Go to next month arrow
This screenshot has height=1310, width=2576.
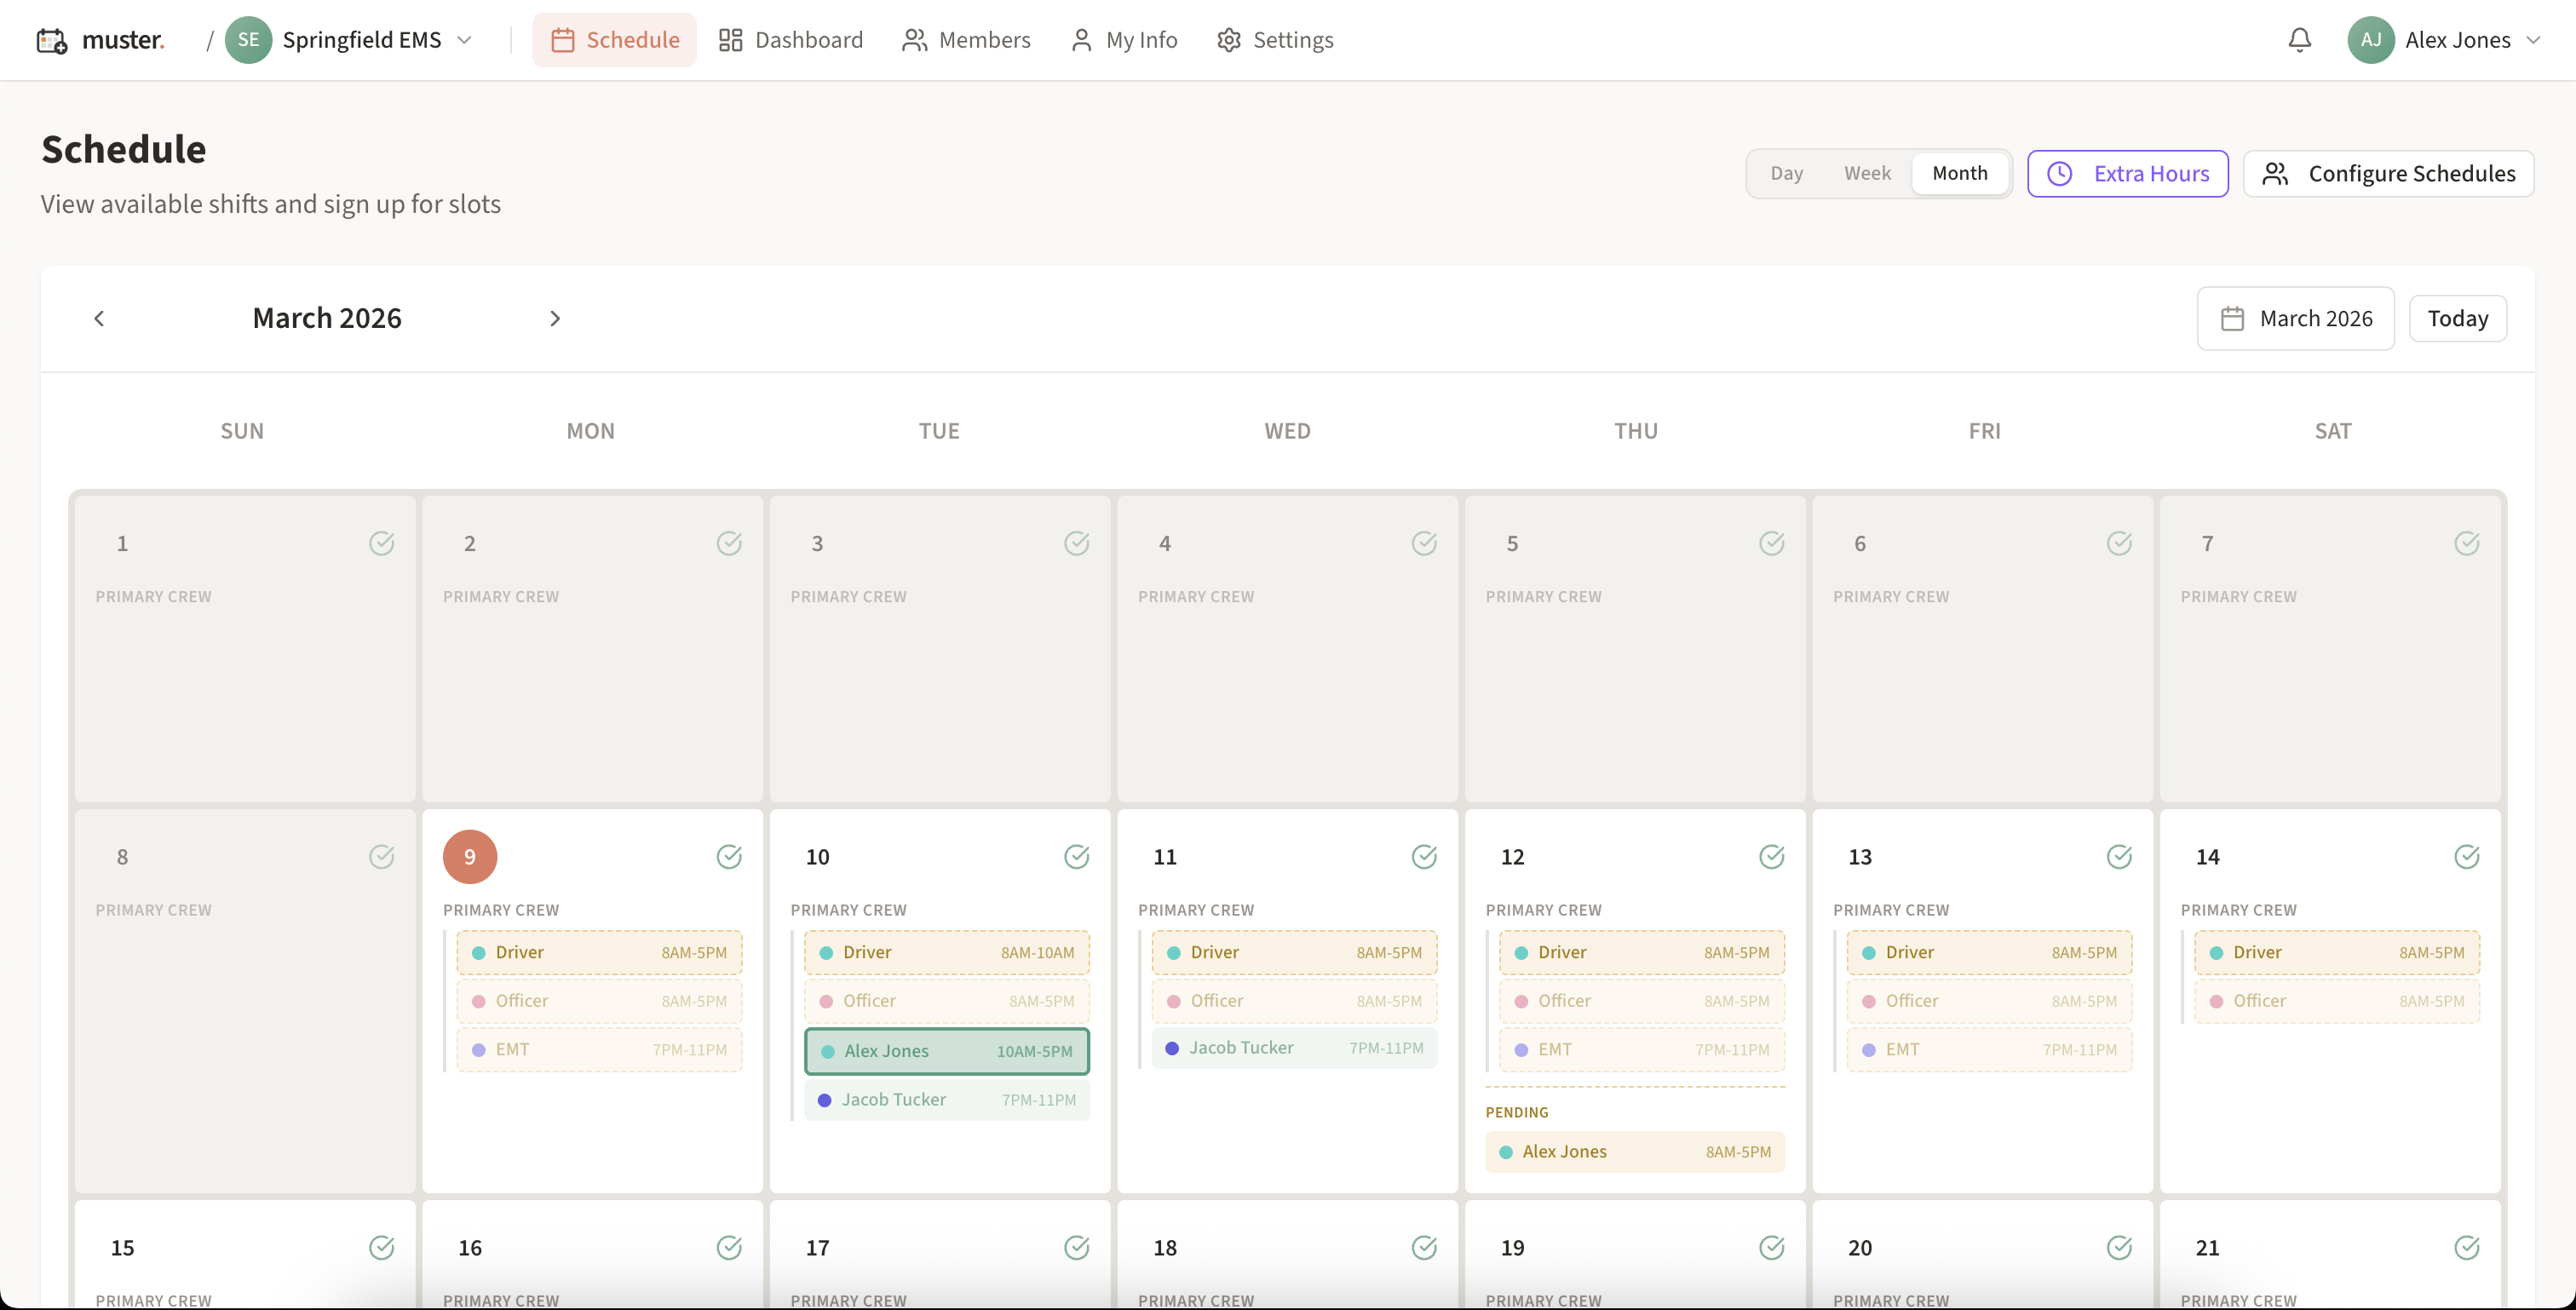coord(555,318)
